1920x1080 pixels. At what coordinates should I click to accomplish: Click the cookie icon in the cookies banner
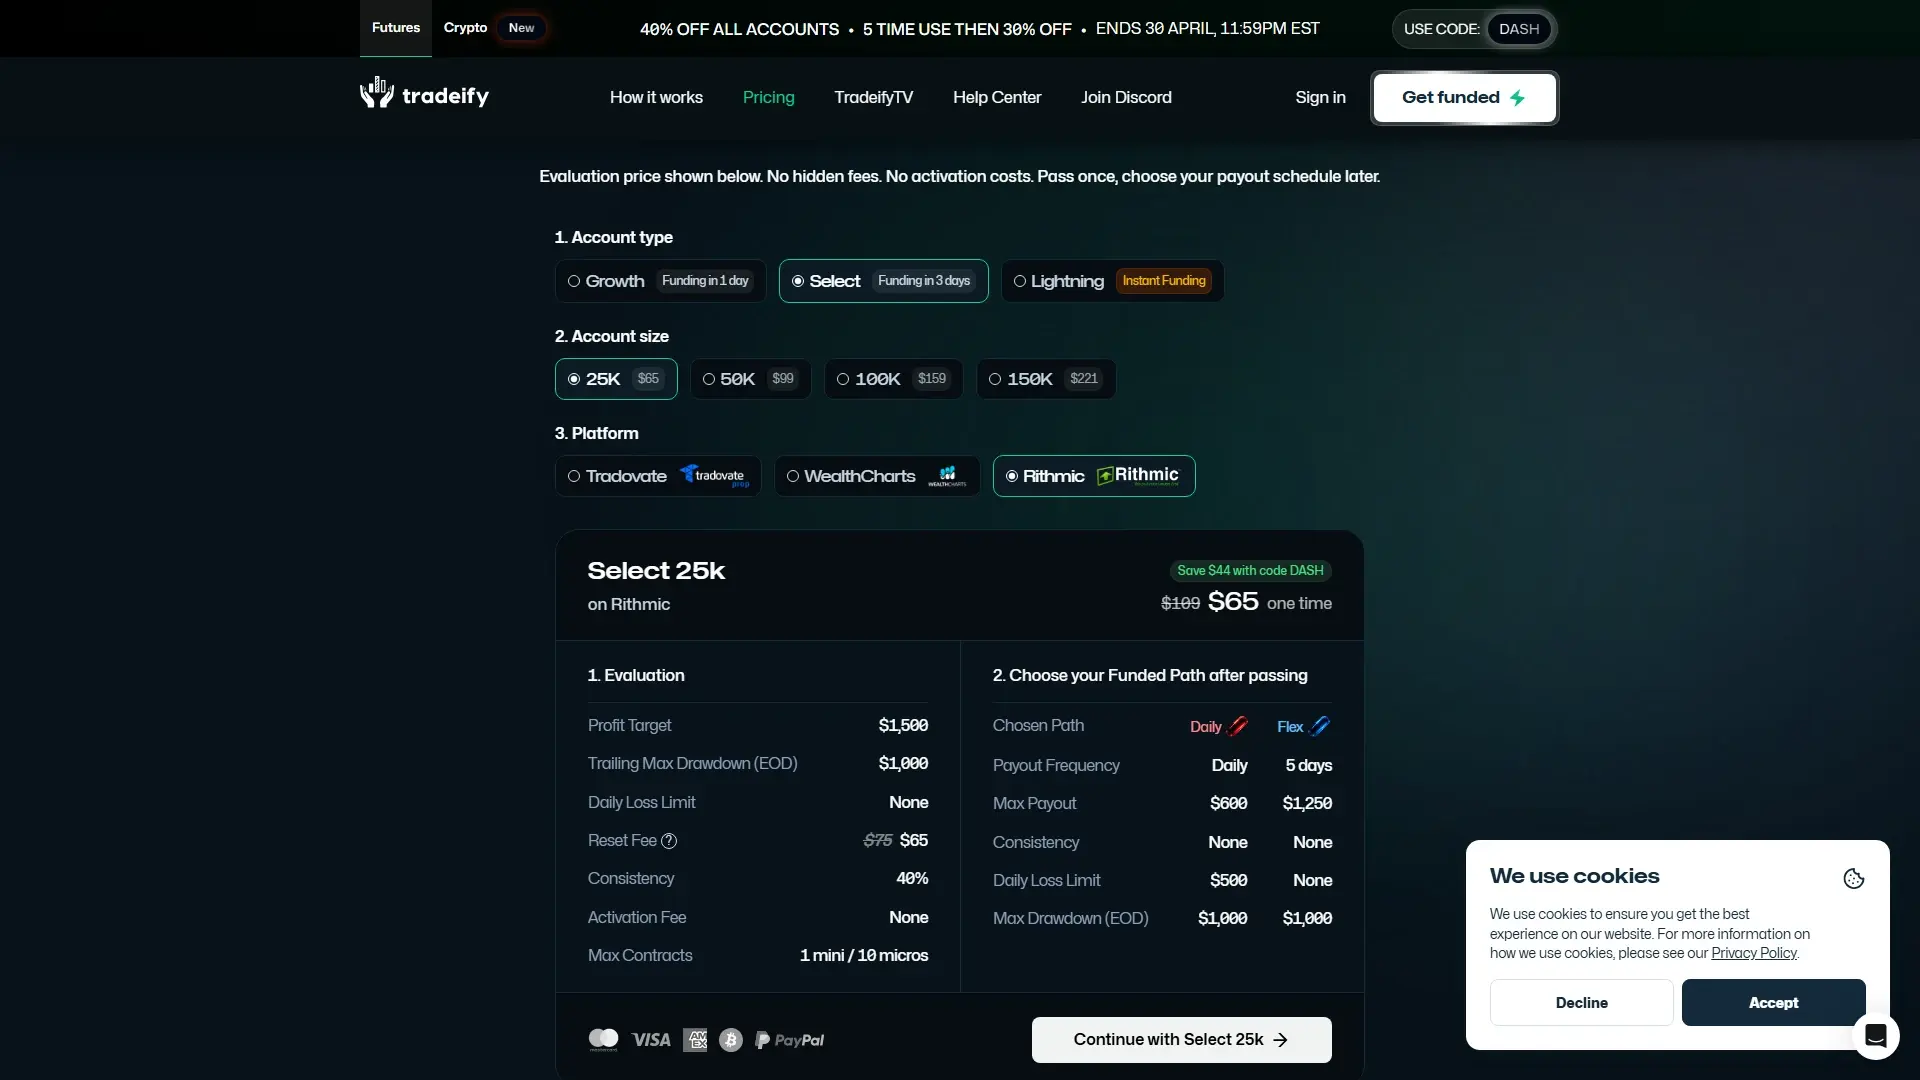(x=1853, y=879)
